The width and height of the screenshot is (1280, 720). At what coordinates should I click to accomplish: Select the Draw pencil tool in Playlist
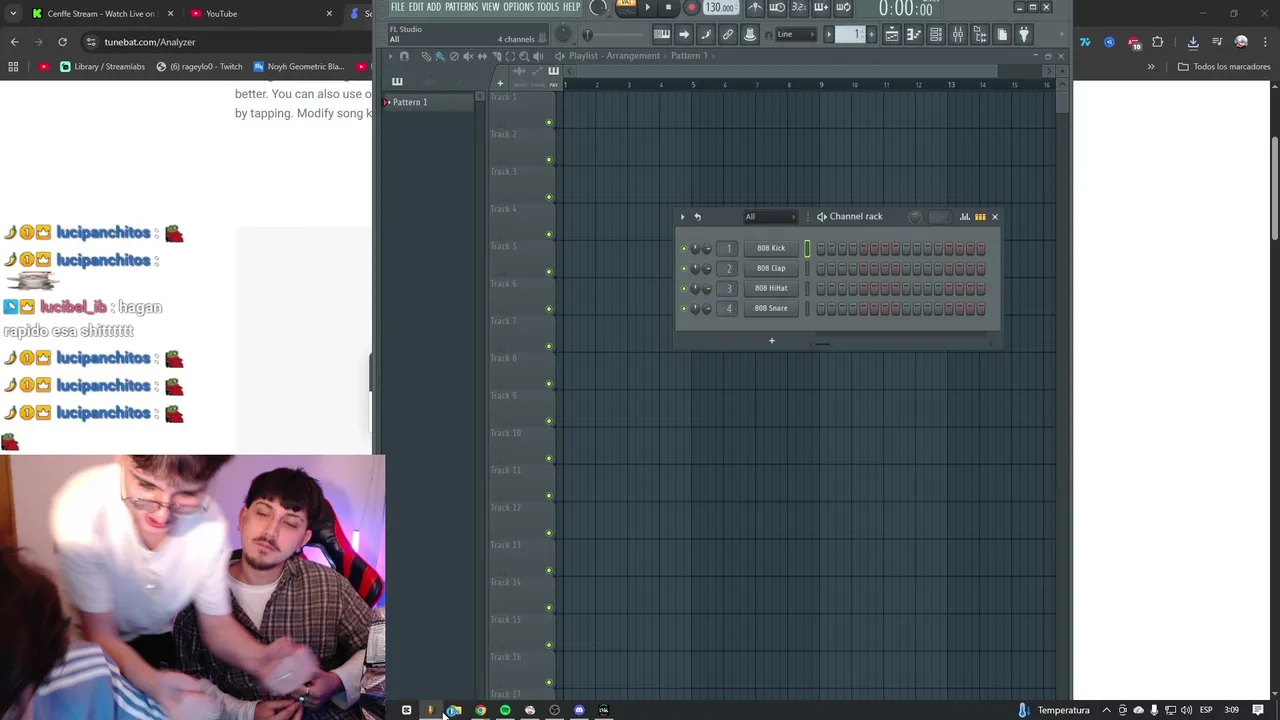coord(426,56)
